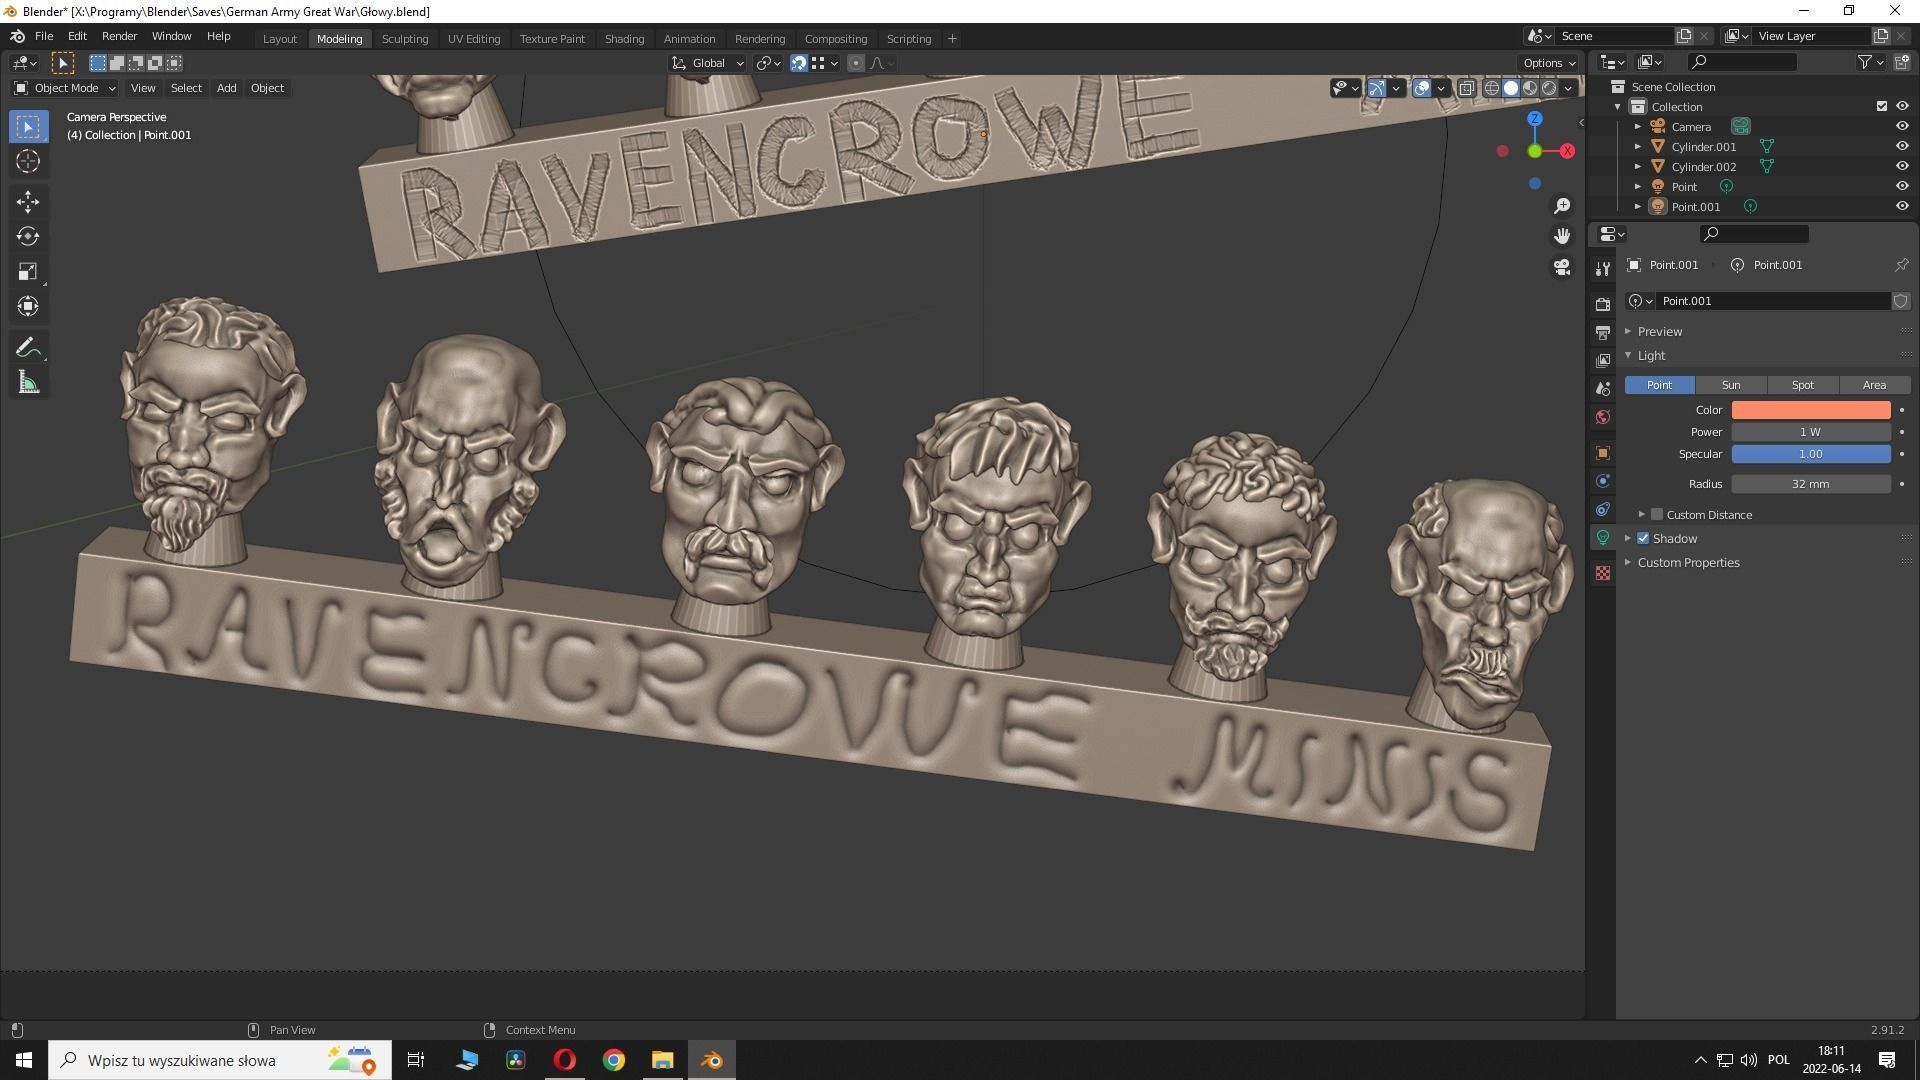Hide Camera with its eye icon

point(1902,126)
